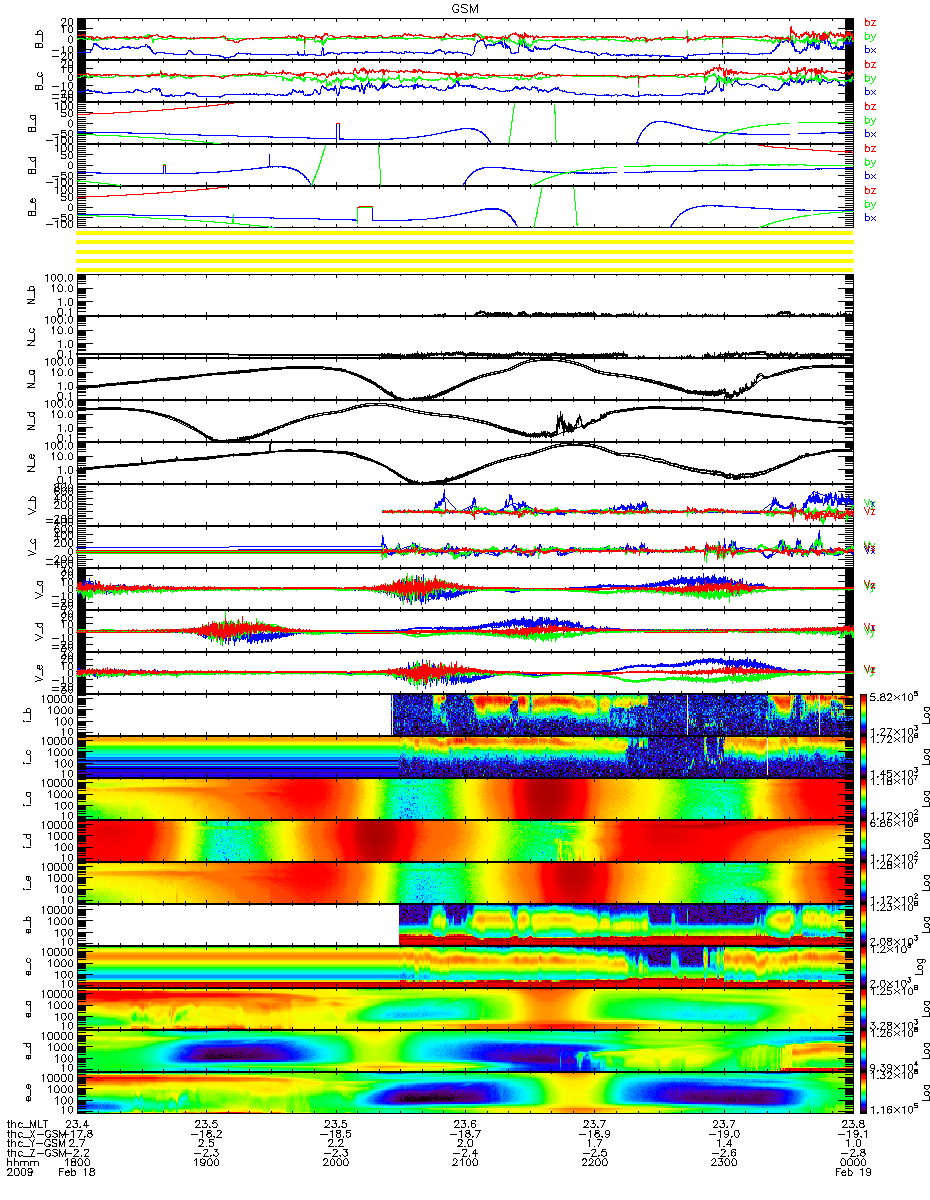Click the 2009 year label
This screenshot has width=930, height=1200.
point(21,1173)
